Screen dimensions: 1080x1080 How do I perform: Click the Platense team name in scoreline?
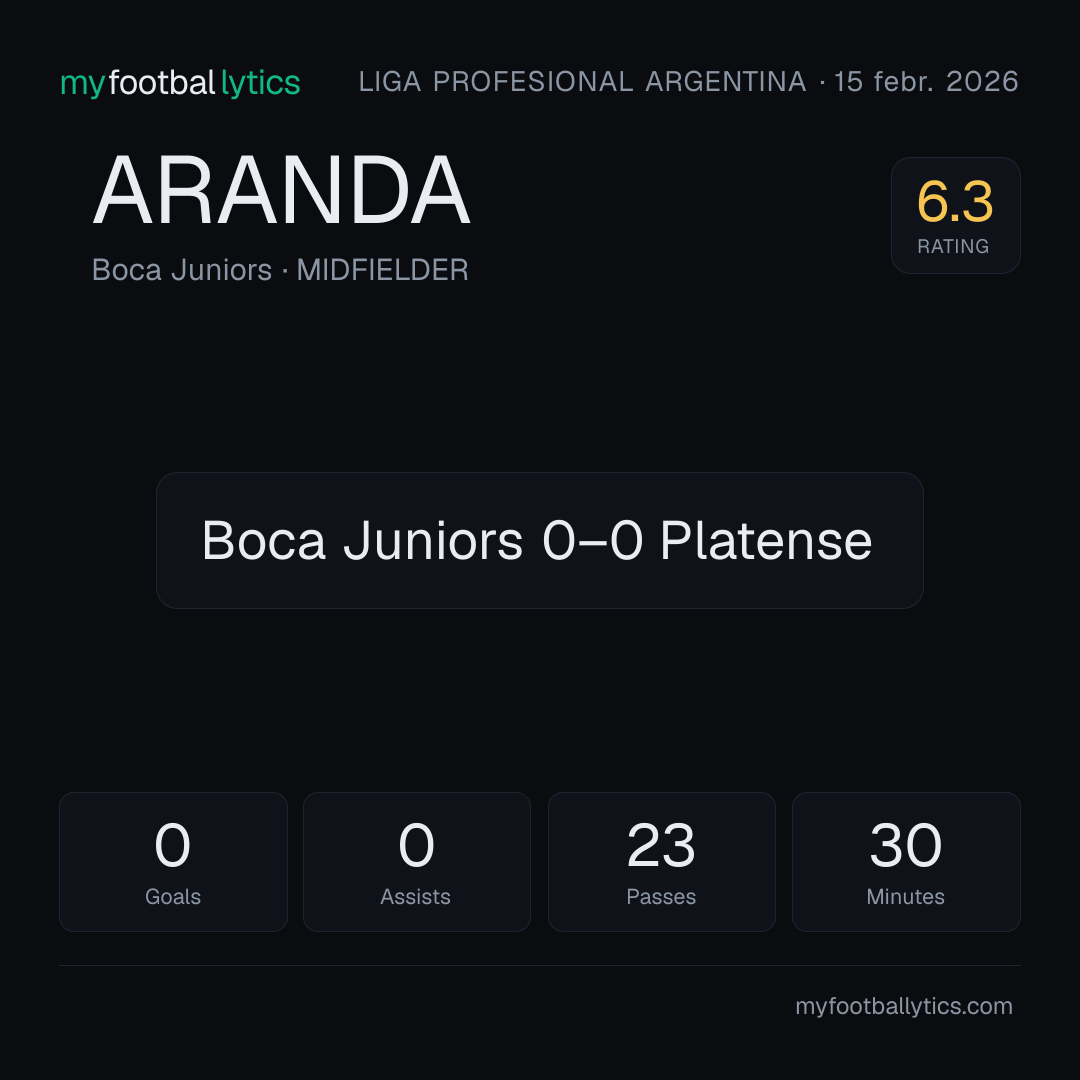[x=766, y=541]
